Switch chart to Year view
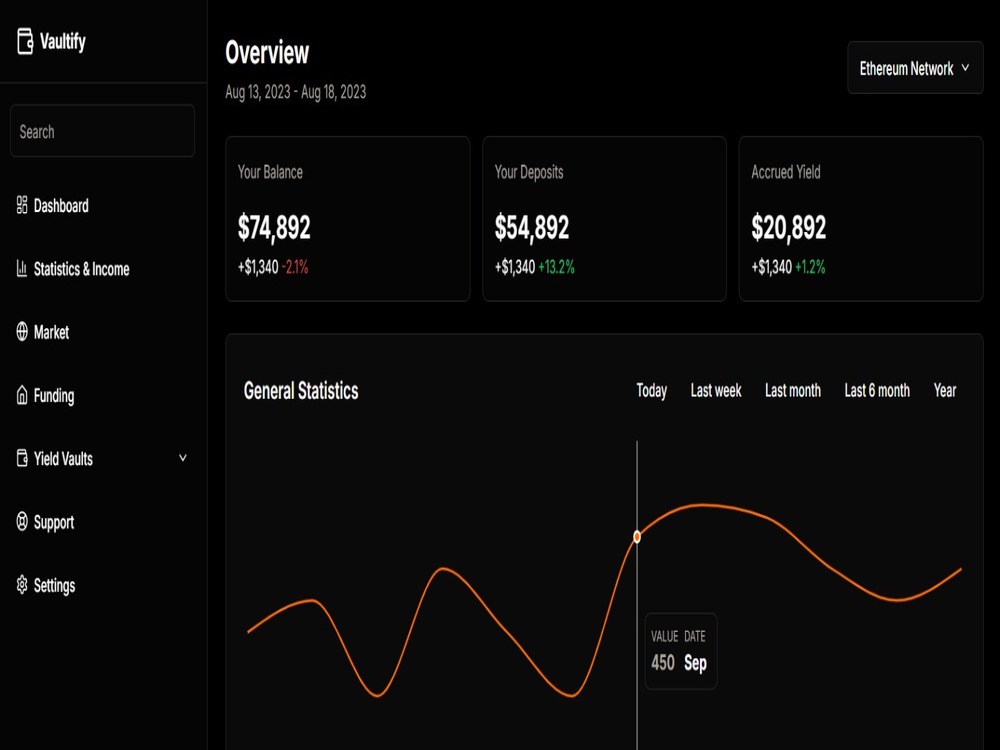 coord(945,390)
